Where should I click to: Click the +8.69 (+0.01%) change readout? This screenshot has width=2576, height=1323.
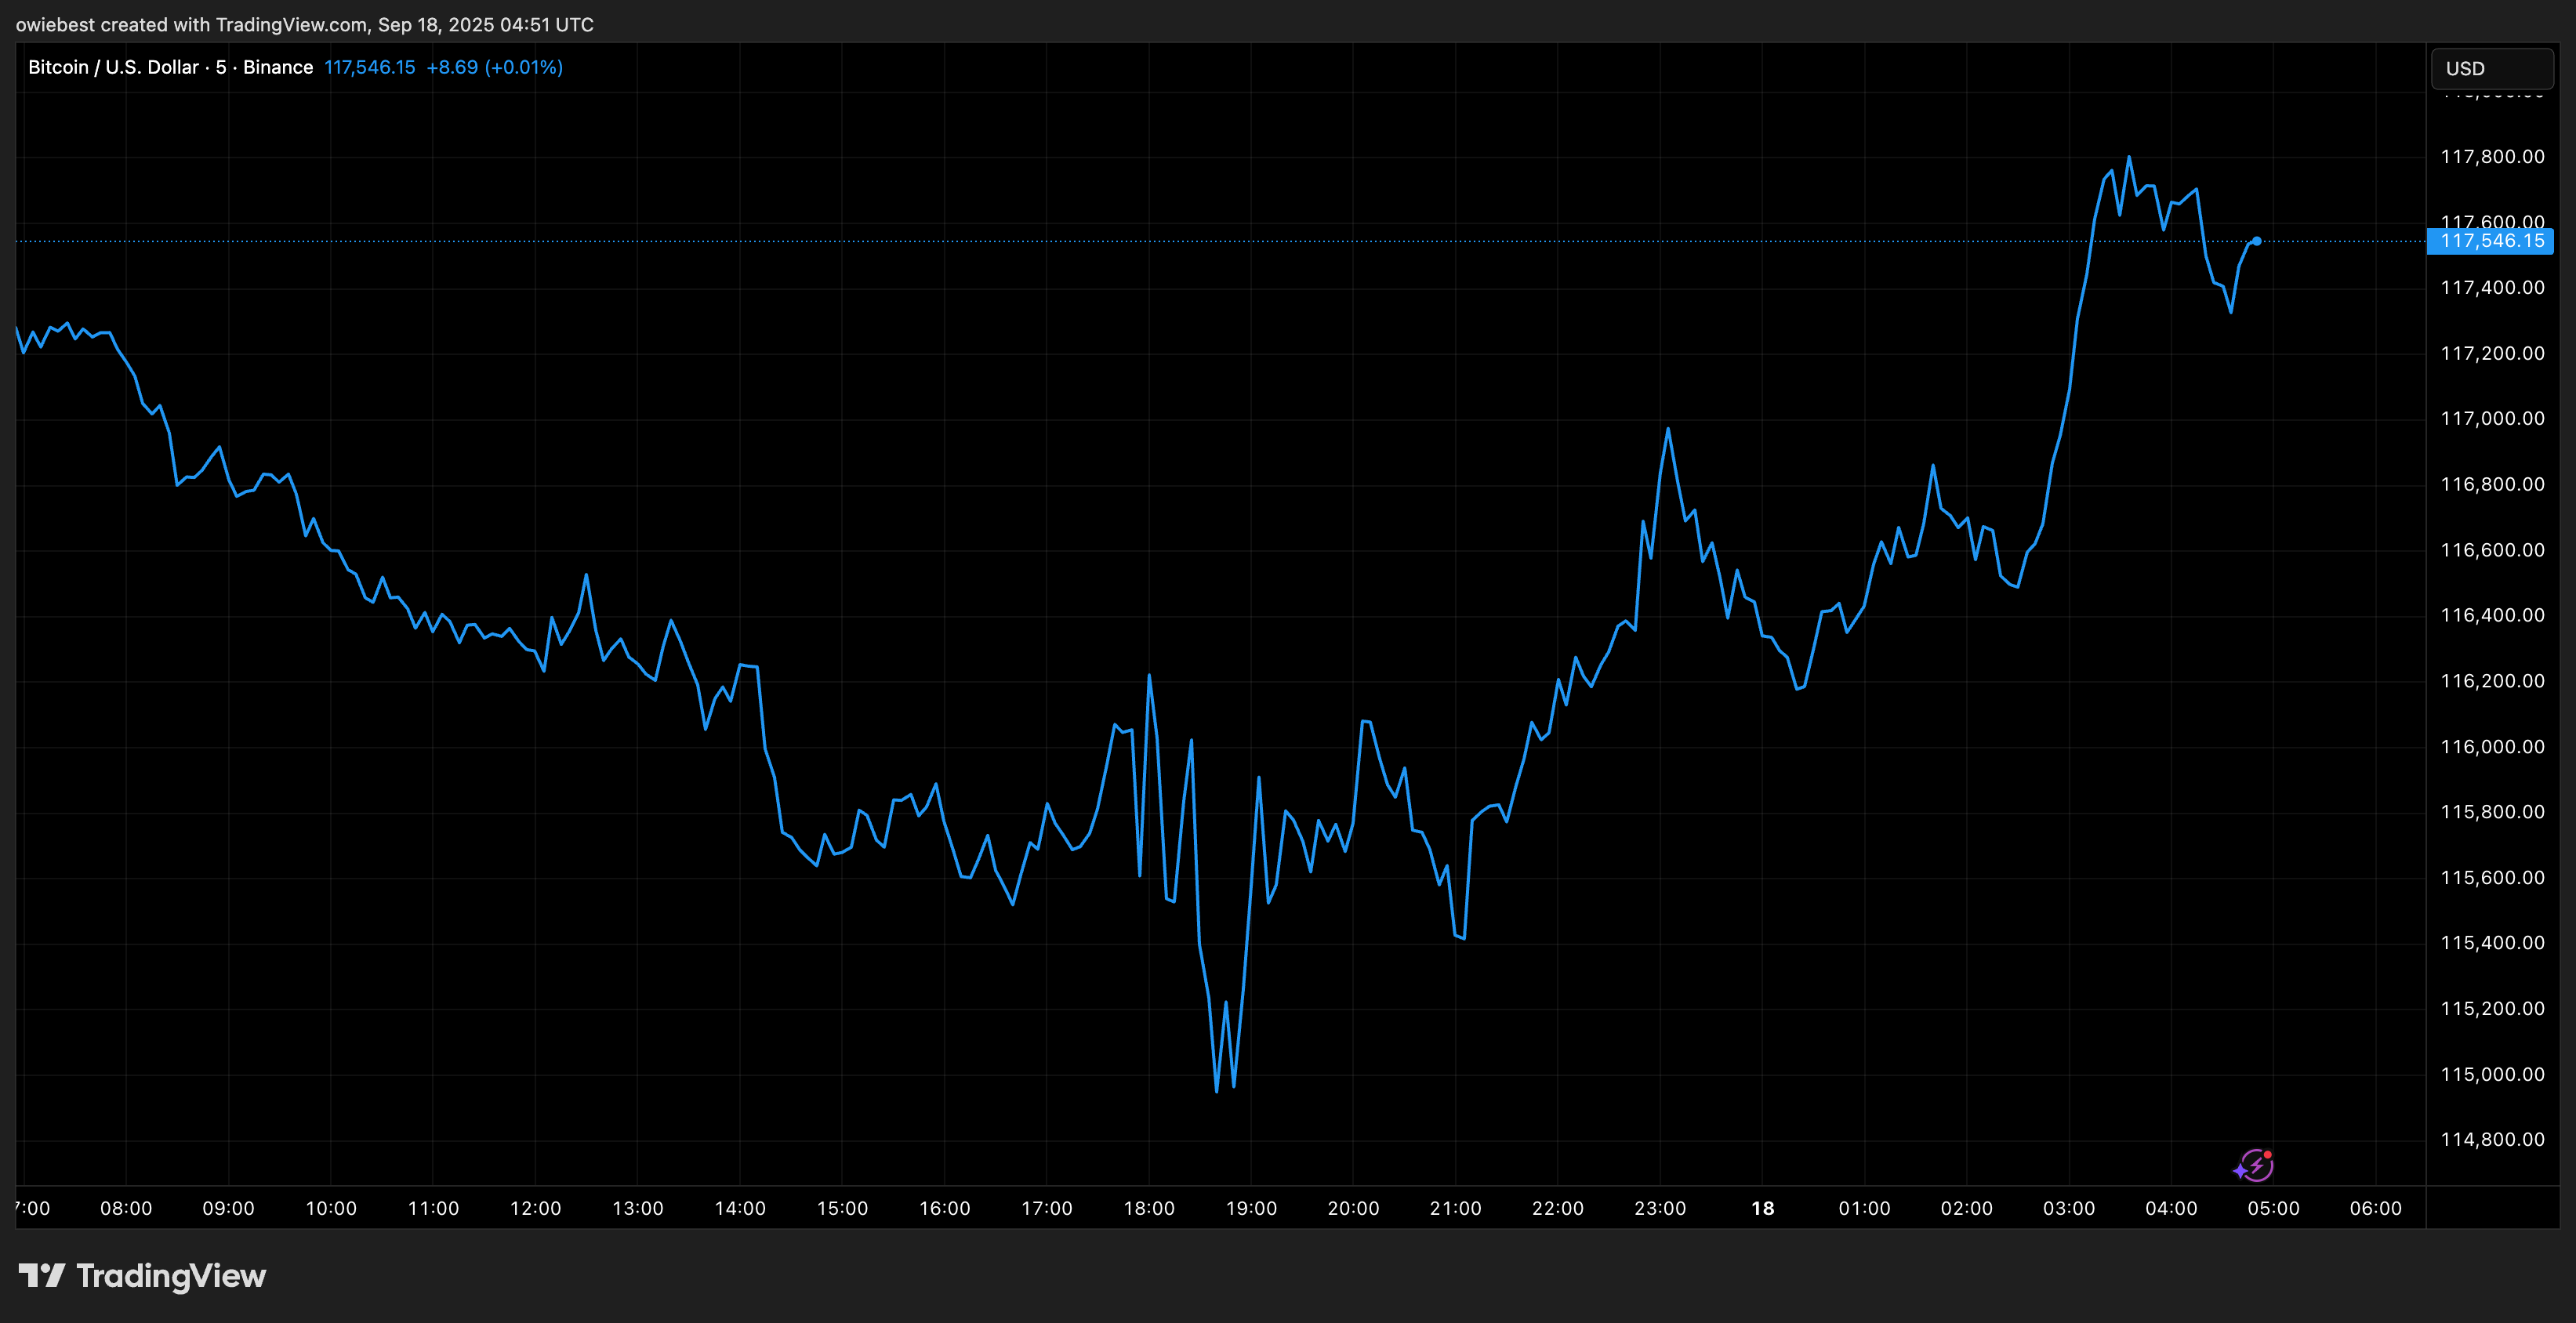point(494,67)
